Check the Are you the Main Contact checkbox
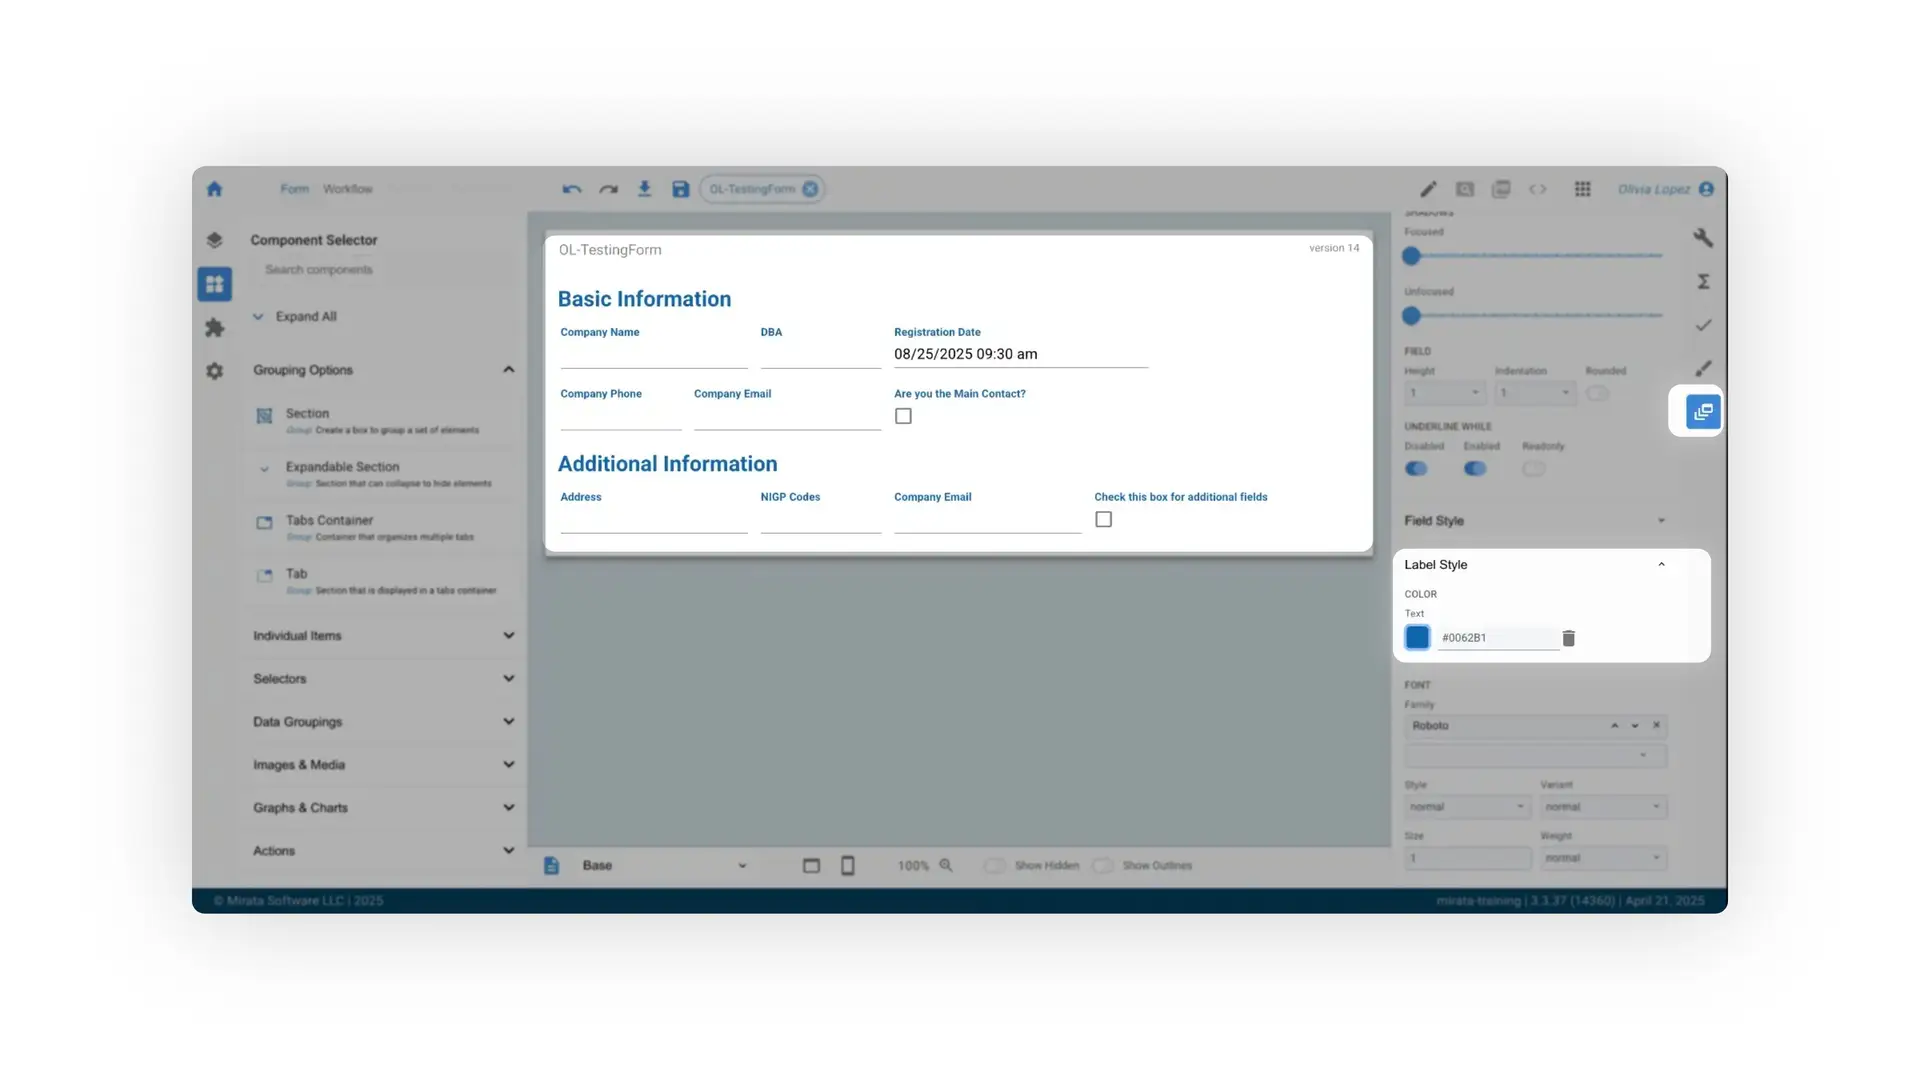The width and height of the screenshot is (1920, 1080). [903, 416]
